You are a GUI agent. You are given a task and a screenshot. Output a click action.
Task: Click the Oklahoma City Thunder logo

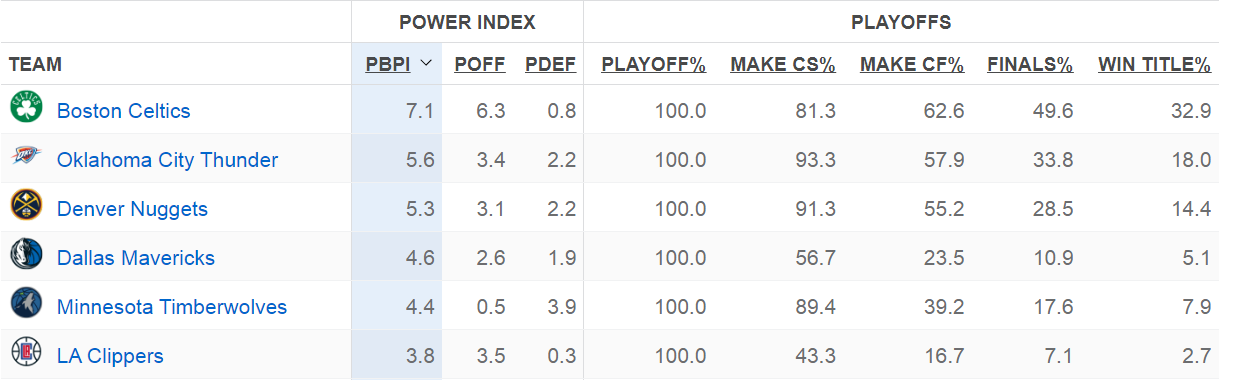click(26, 157)
